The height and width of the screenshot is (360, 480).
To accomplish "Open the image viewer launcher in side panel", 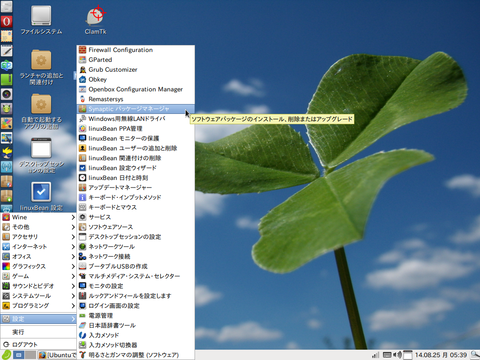I will point(6,138).
